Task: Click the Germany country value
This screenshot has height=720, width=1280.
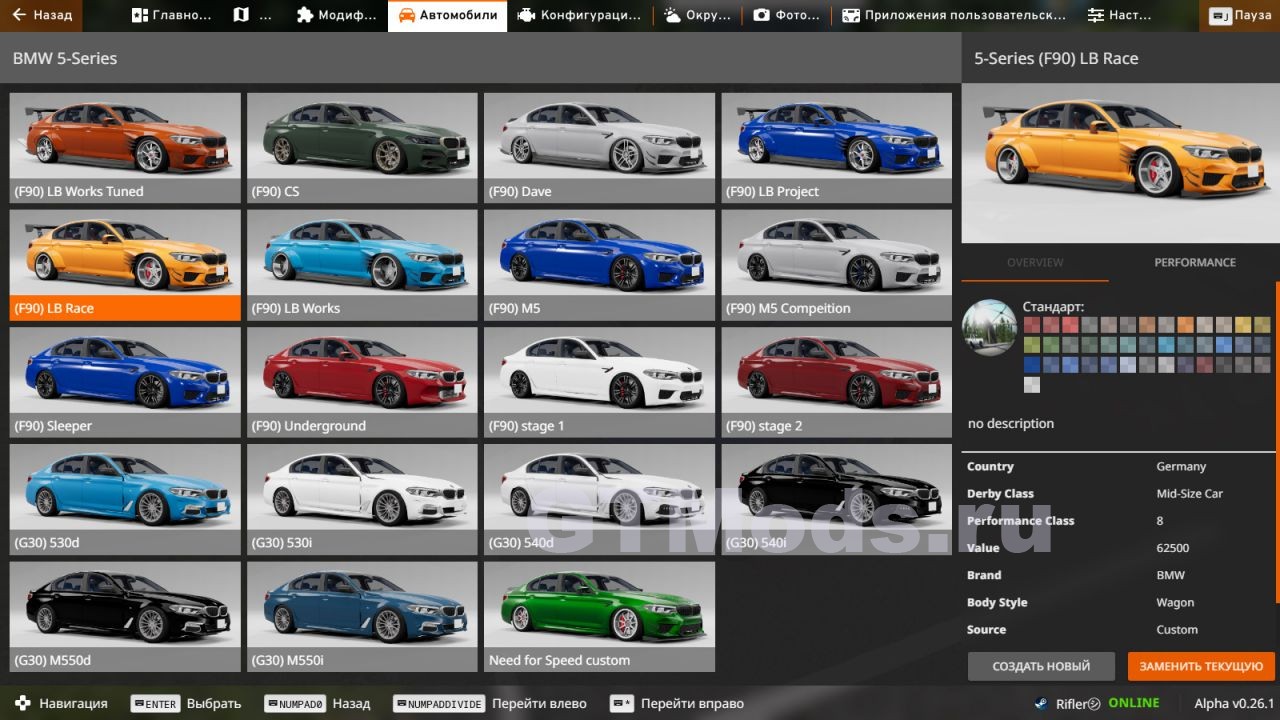Action: point(1181,467)
